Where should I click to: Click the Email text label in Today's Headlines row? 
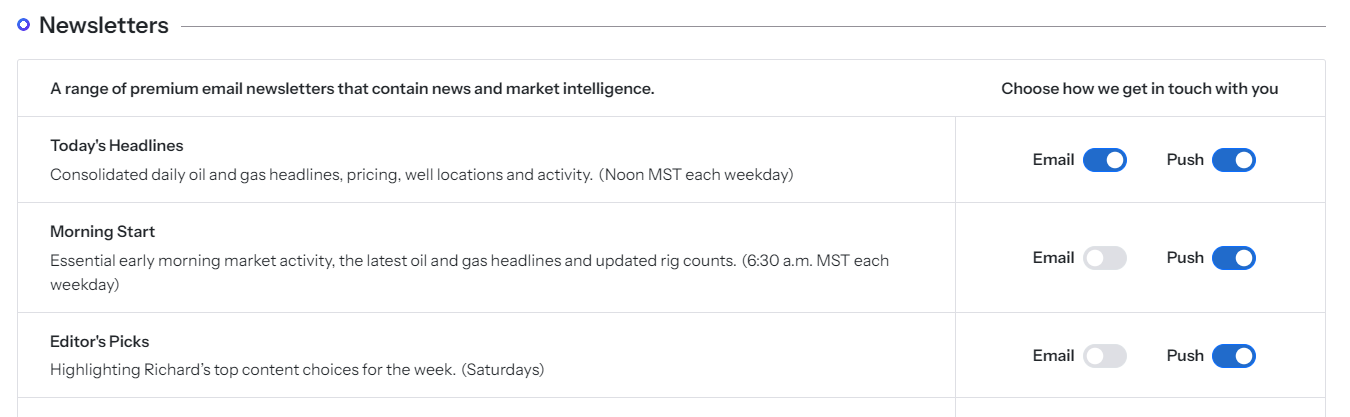(1053, 160)
